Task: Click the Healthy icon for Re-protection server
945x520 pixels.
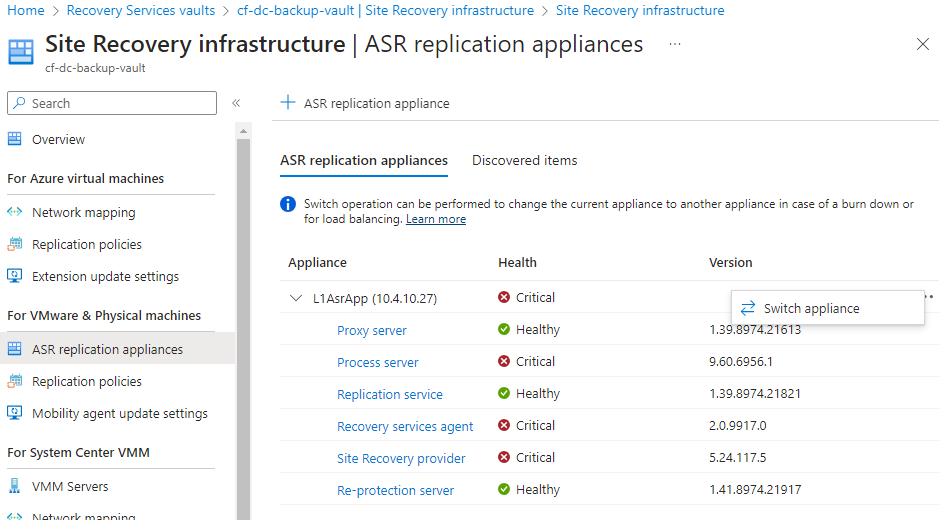Action: pyautogui.click(x=504, y=489)
